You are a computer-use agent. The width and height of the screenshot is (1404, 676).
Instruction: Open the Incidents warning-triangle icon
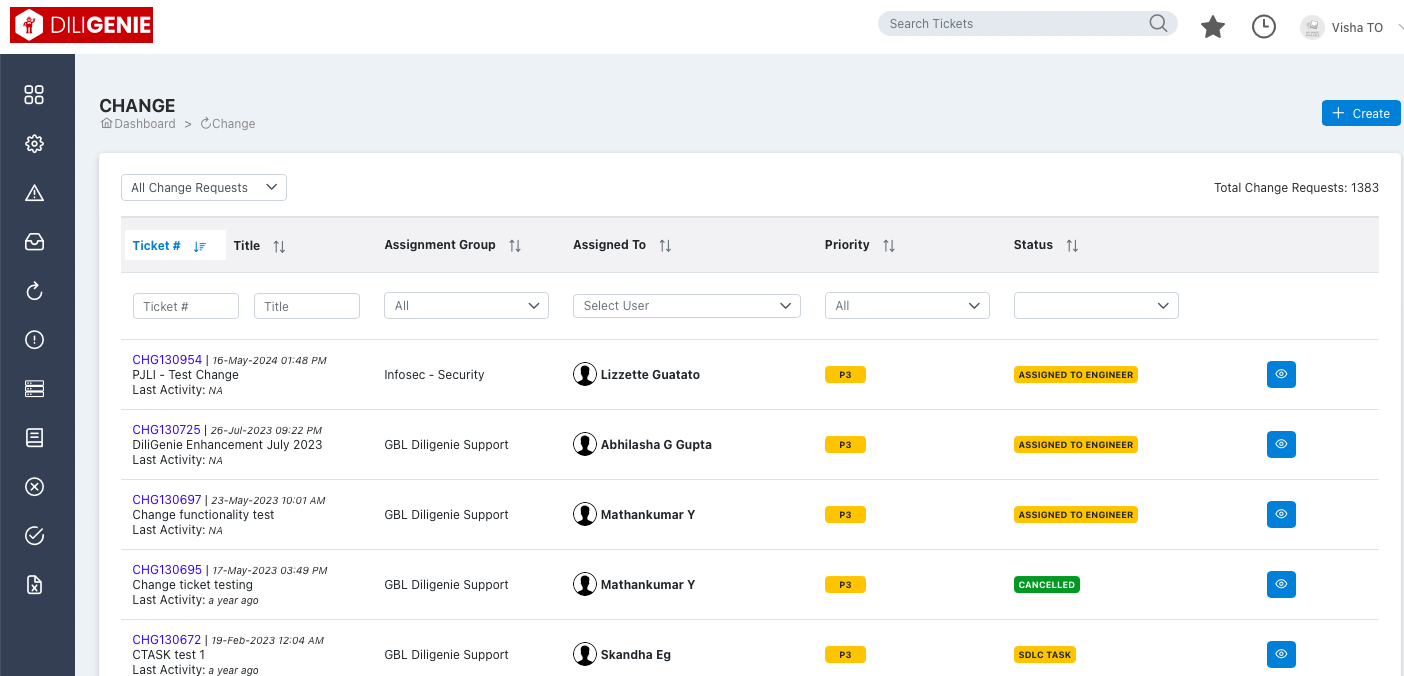34,192
